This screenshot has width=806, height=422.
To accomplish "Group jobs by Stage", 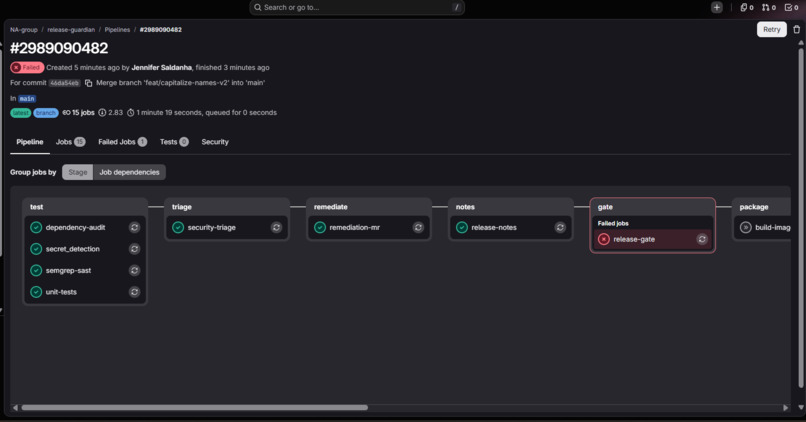I will click(78, 172).
